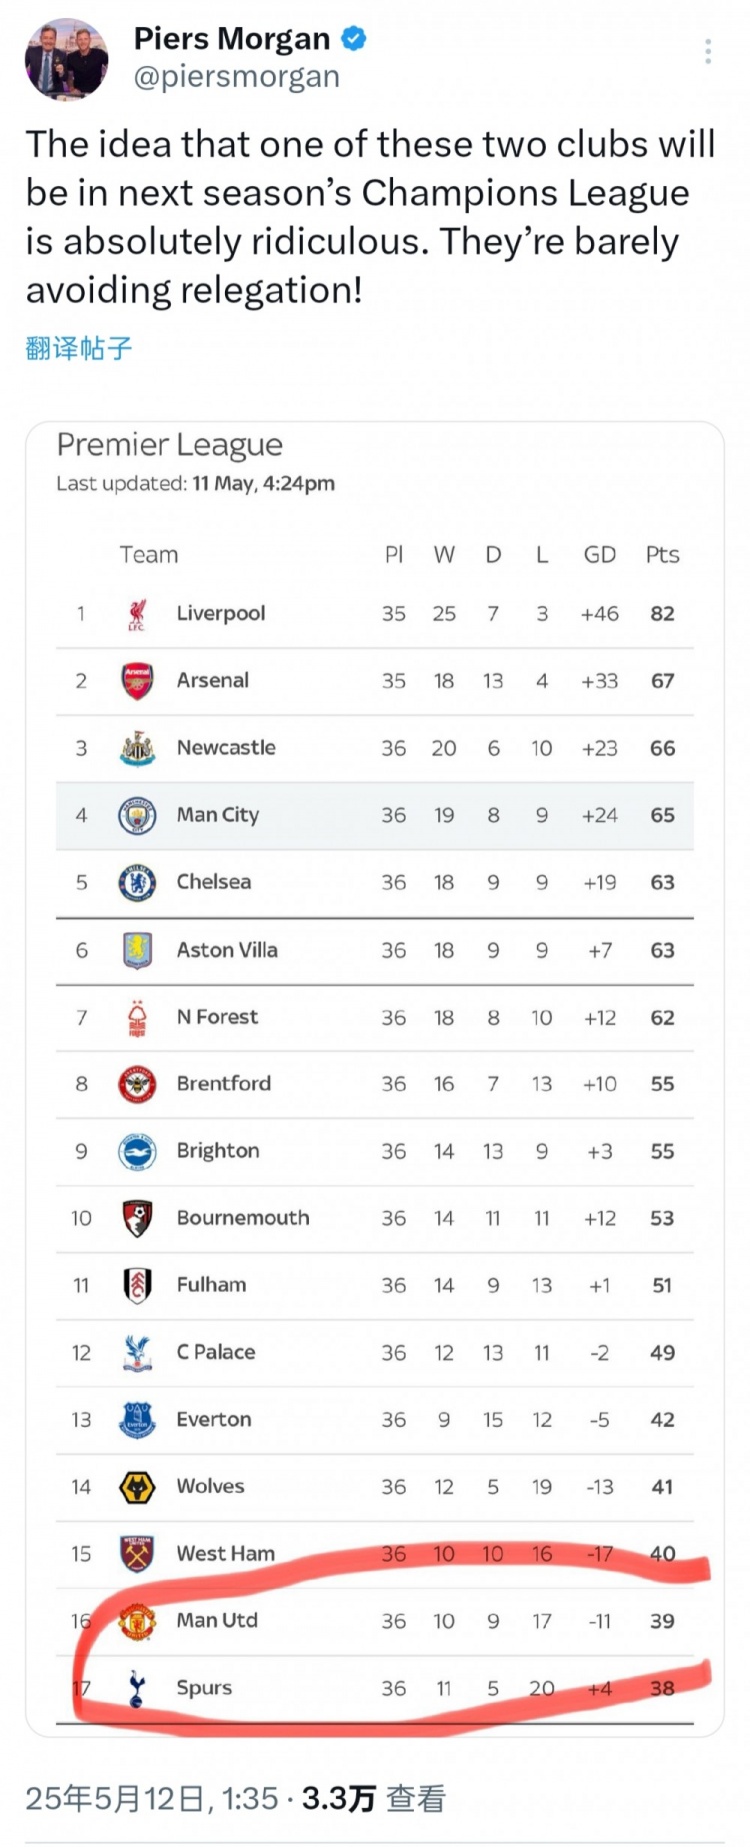Click the Man City club crest
Viewport: 750px width, 1847px height.
coord(137,815)
